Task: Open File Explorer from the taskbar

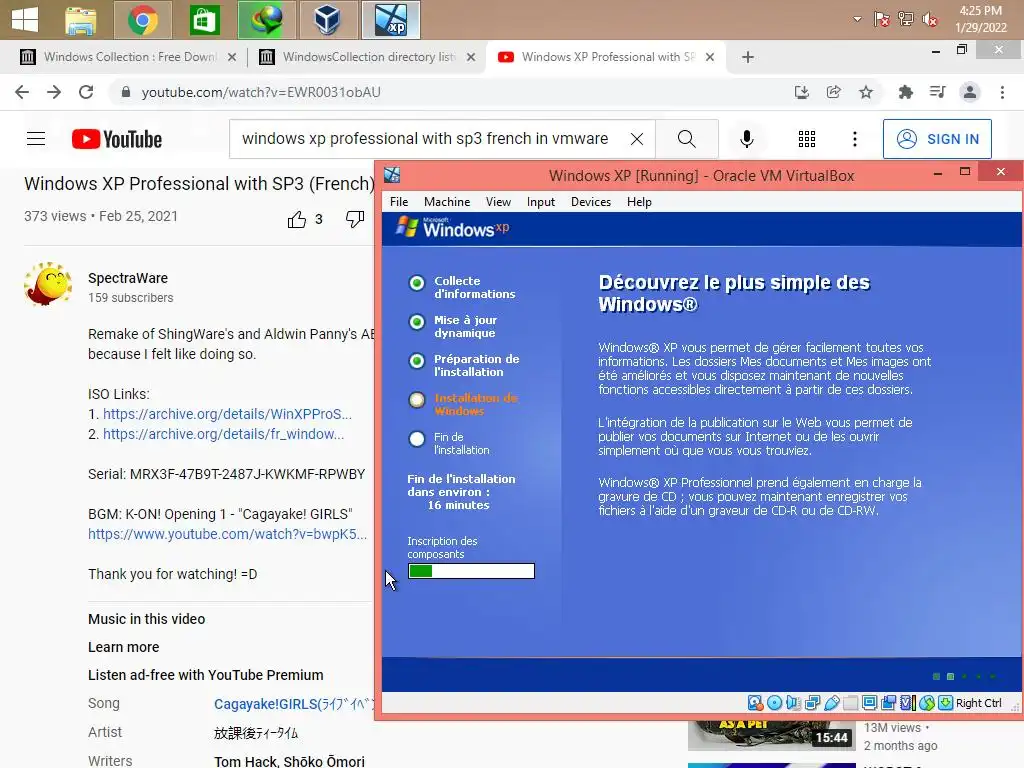Action: pos(81,20)
